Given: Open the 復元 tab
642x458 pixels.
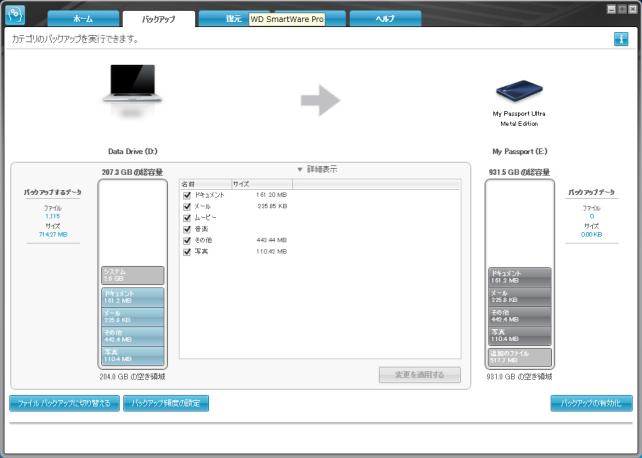Looking at the screenshot, I should point(234,18).
